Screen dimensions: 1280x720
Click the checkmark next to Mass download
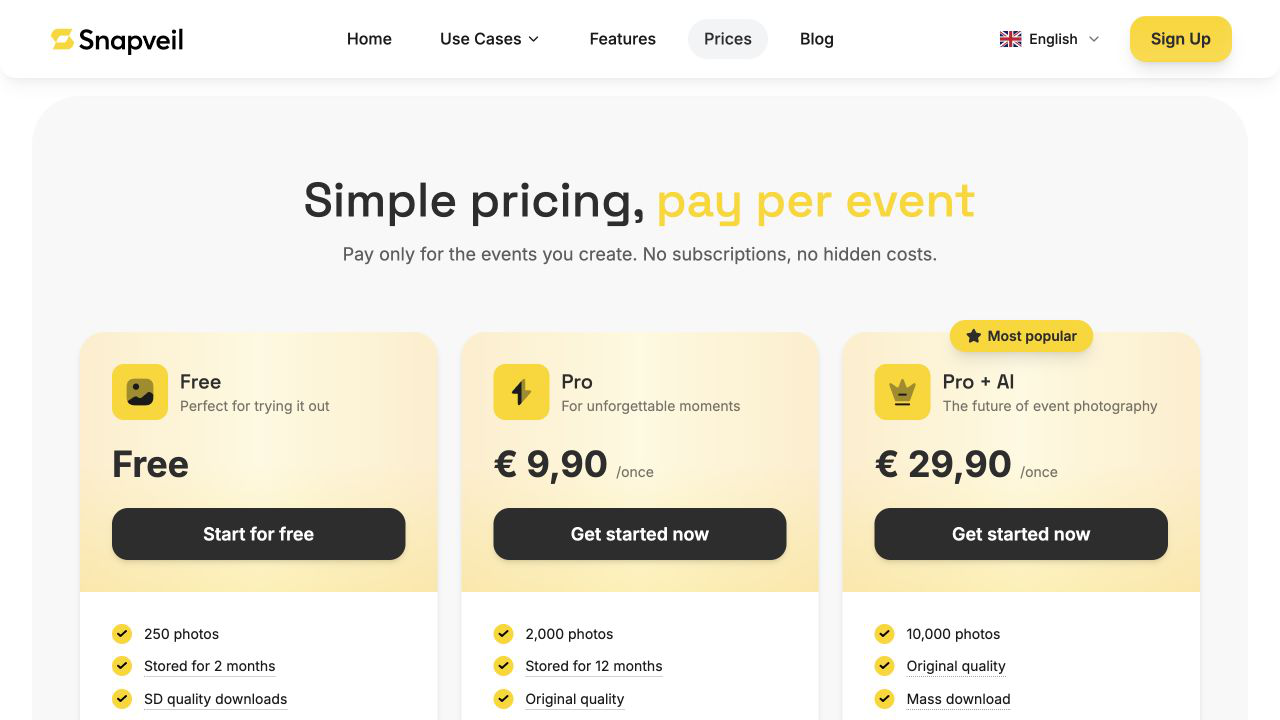884,698
